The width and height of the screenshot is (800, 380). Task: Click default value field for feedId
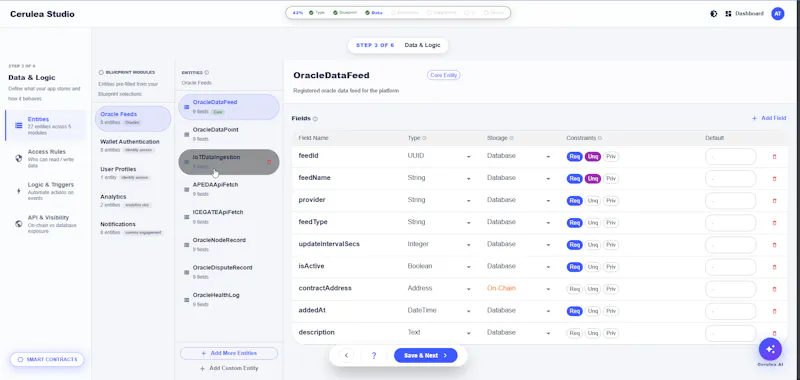(x=731, y=157)
